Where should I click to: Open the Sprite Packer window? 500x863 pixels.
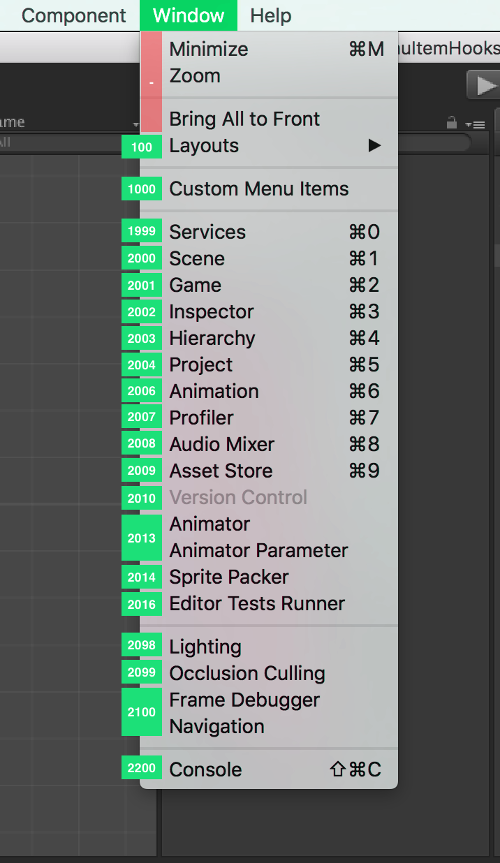pos(269,577)
